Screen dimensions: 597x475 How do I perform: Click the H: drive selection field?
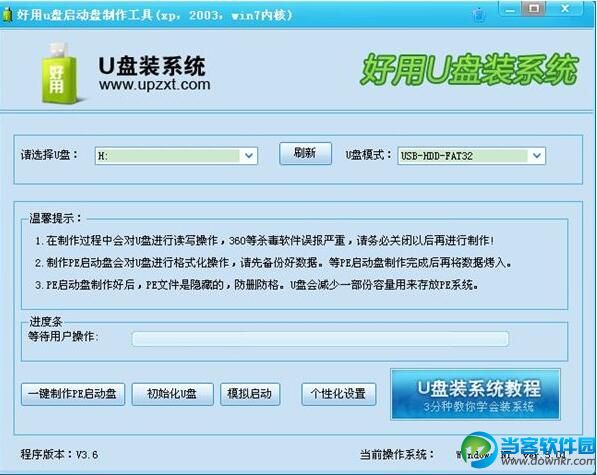(x=176, y=156)
